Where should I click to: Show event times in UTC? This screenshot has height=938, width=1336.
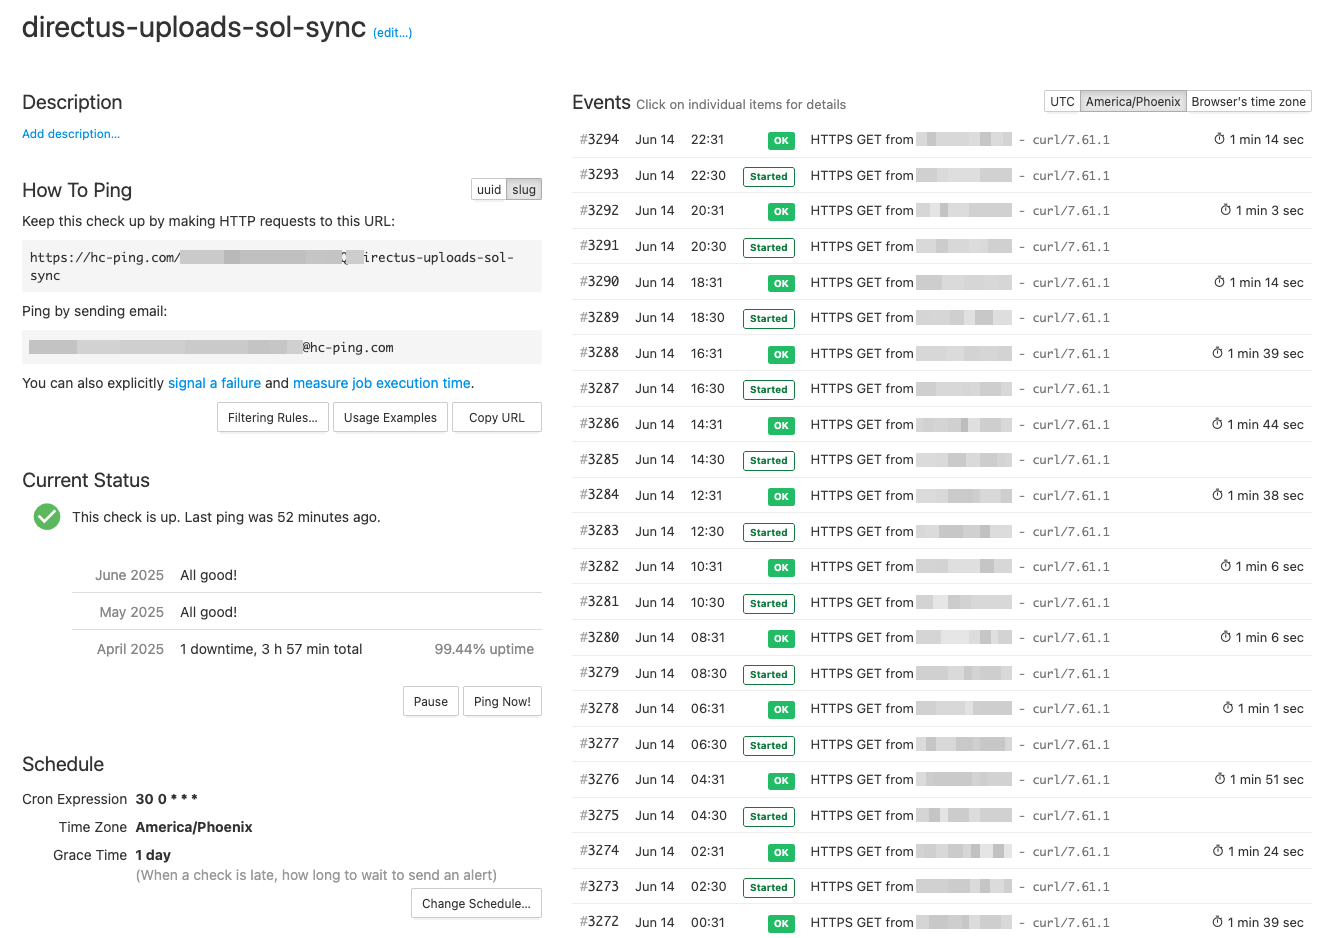[1062, 102]
